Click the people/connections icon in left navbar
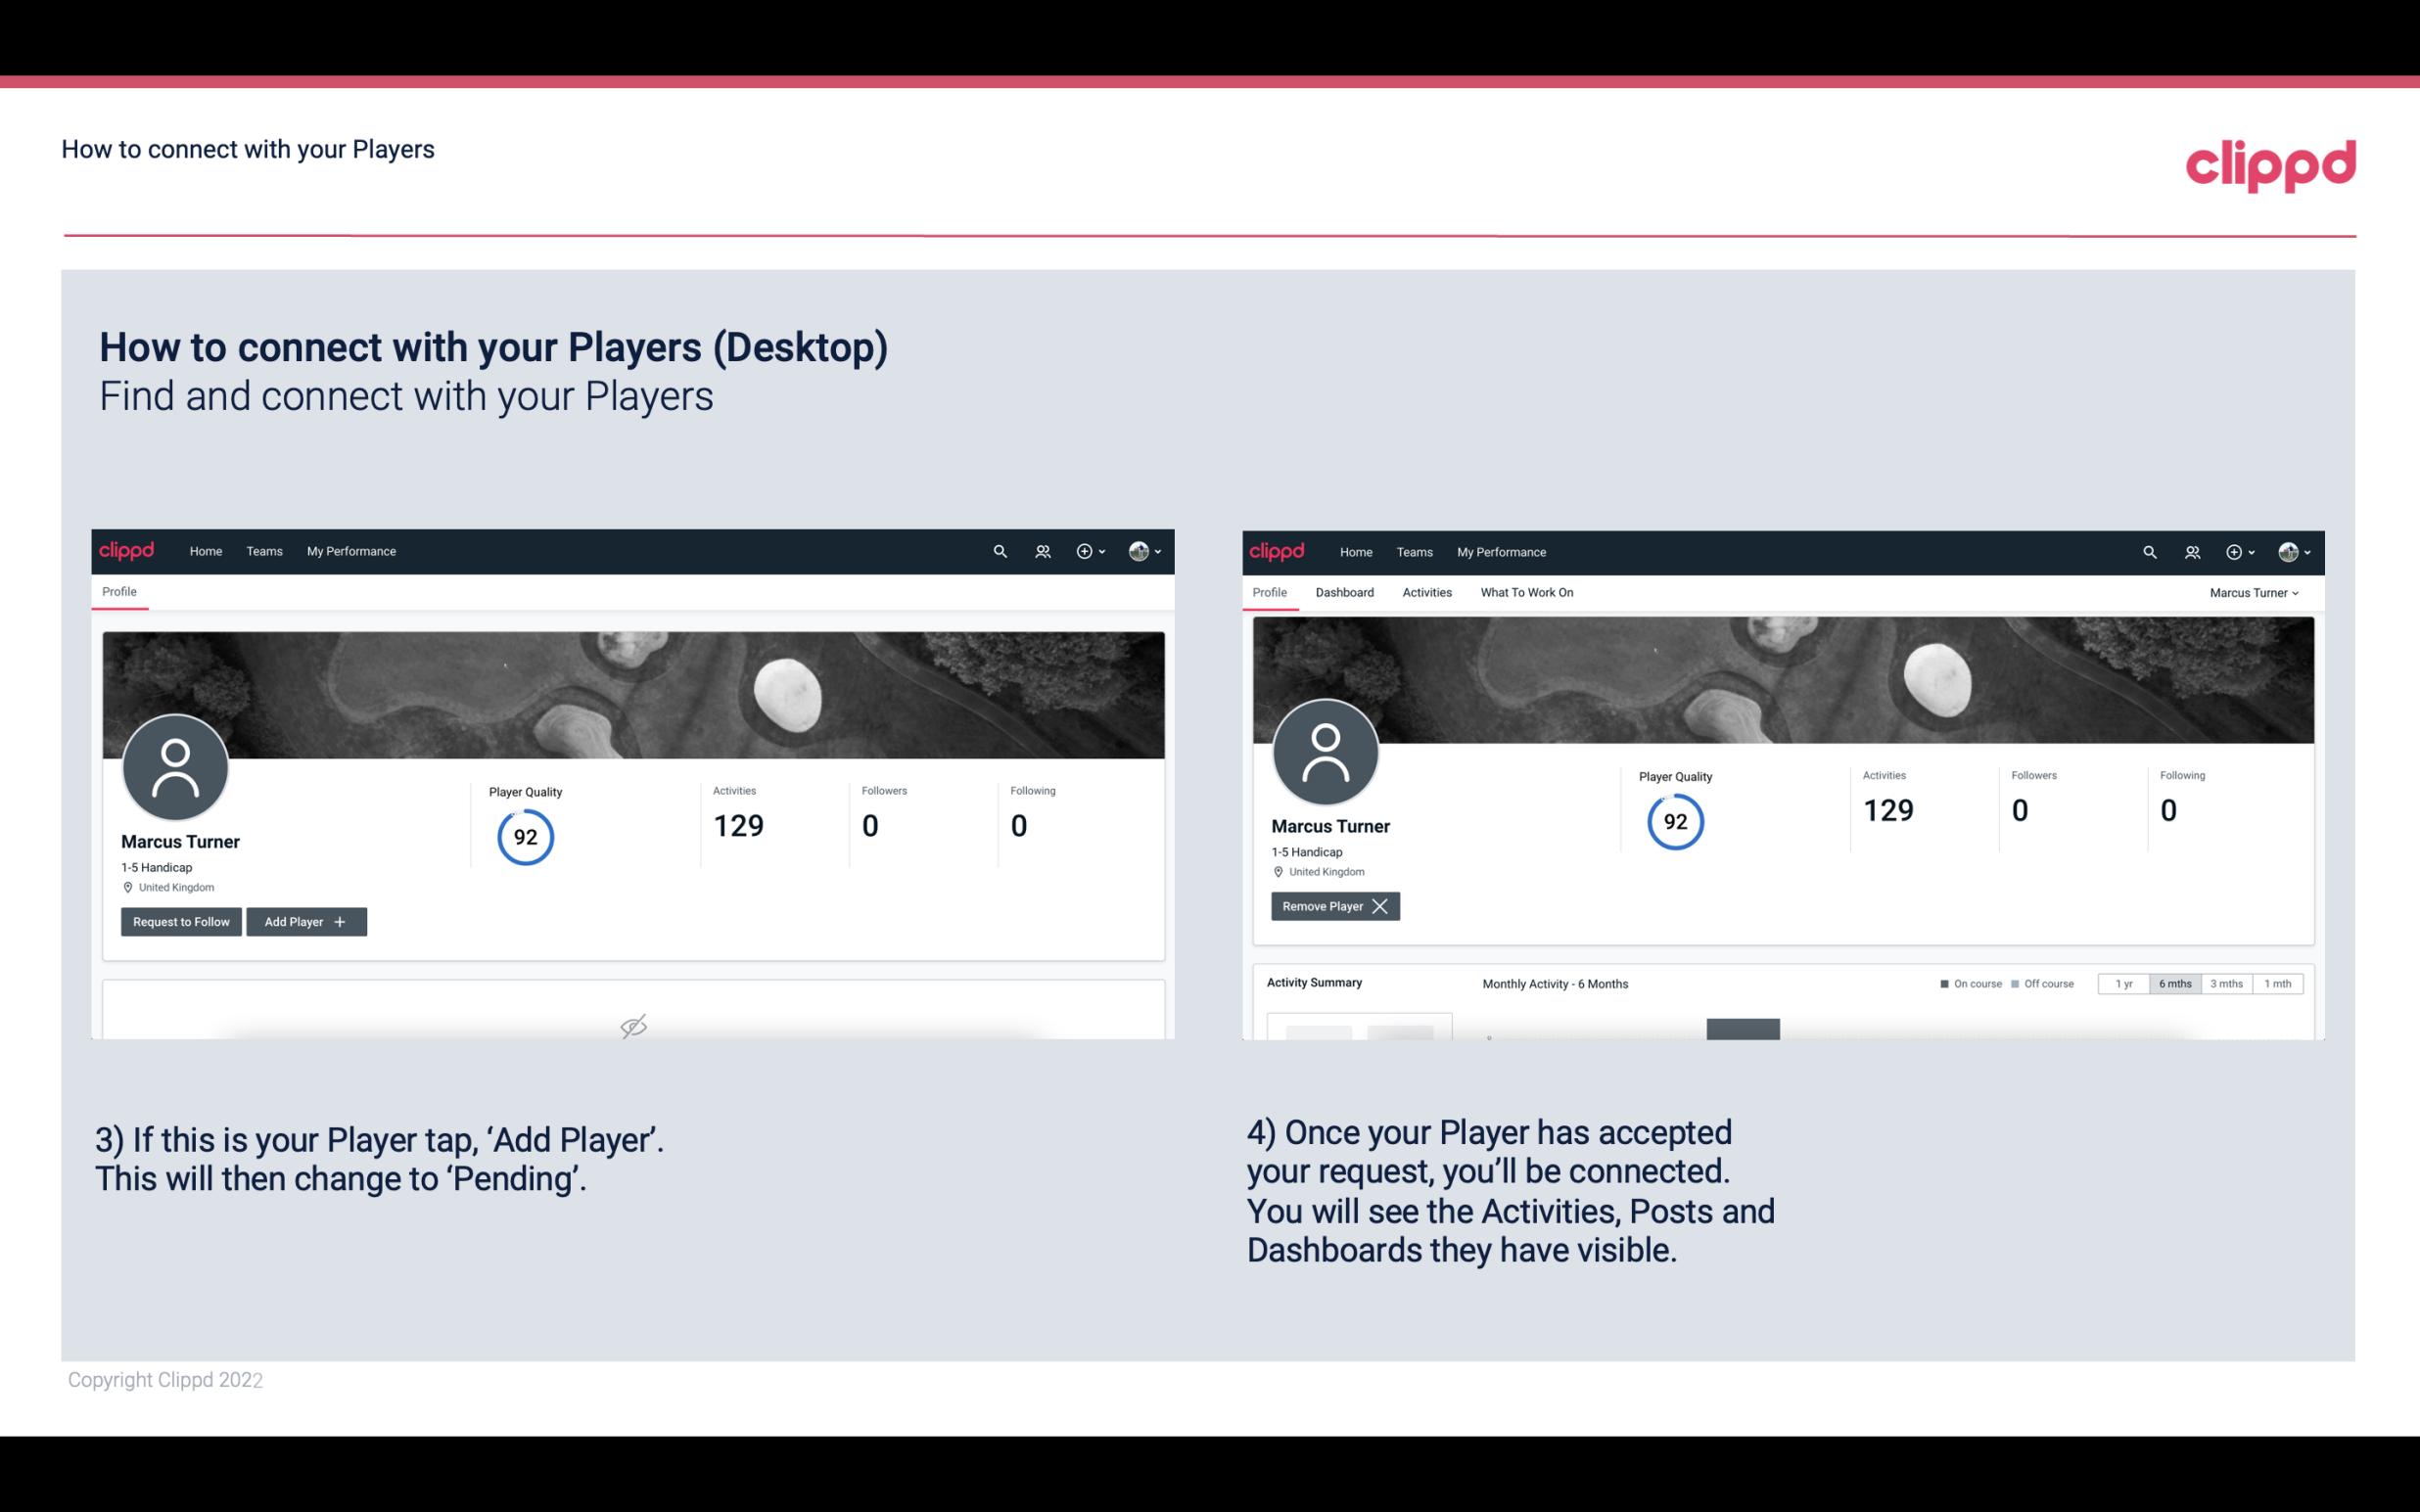The width and height of the screenshot is (2420, 1512). tap(1039, 552)
